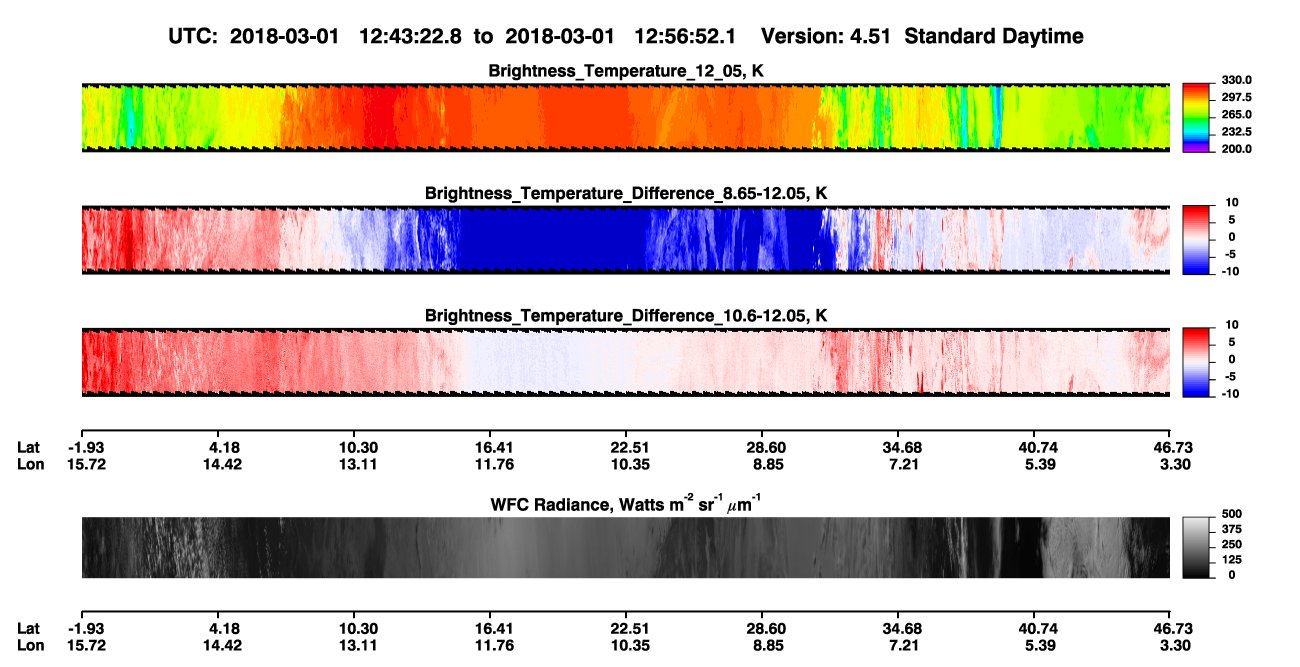Screen dimensions: 1300x667
Task: Click the start time 12:43:22.8 in the header
Action: click(x=409, y=36)
